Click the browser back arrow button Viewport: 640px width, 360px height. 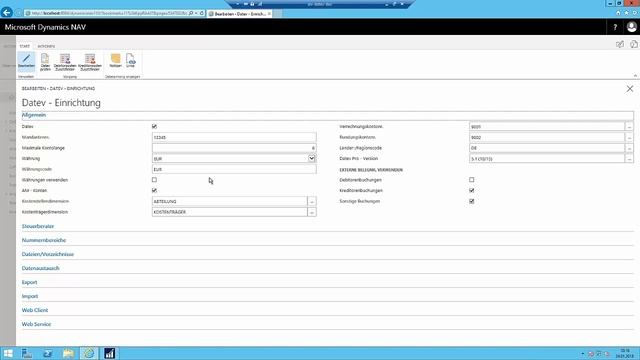pos(7,12)
